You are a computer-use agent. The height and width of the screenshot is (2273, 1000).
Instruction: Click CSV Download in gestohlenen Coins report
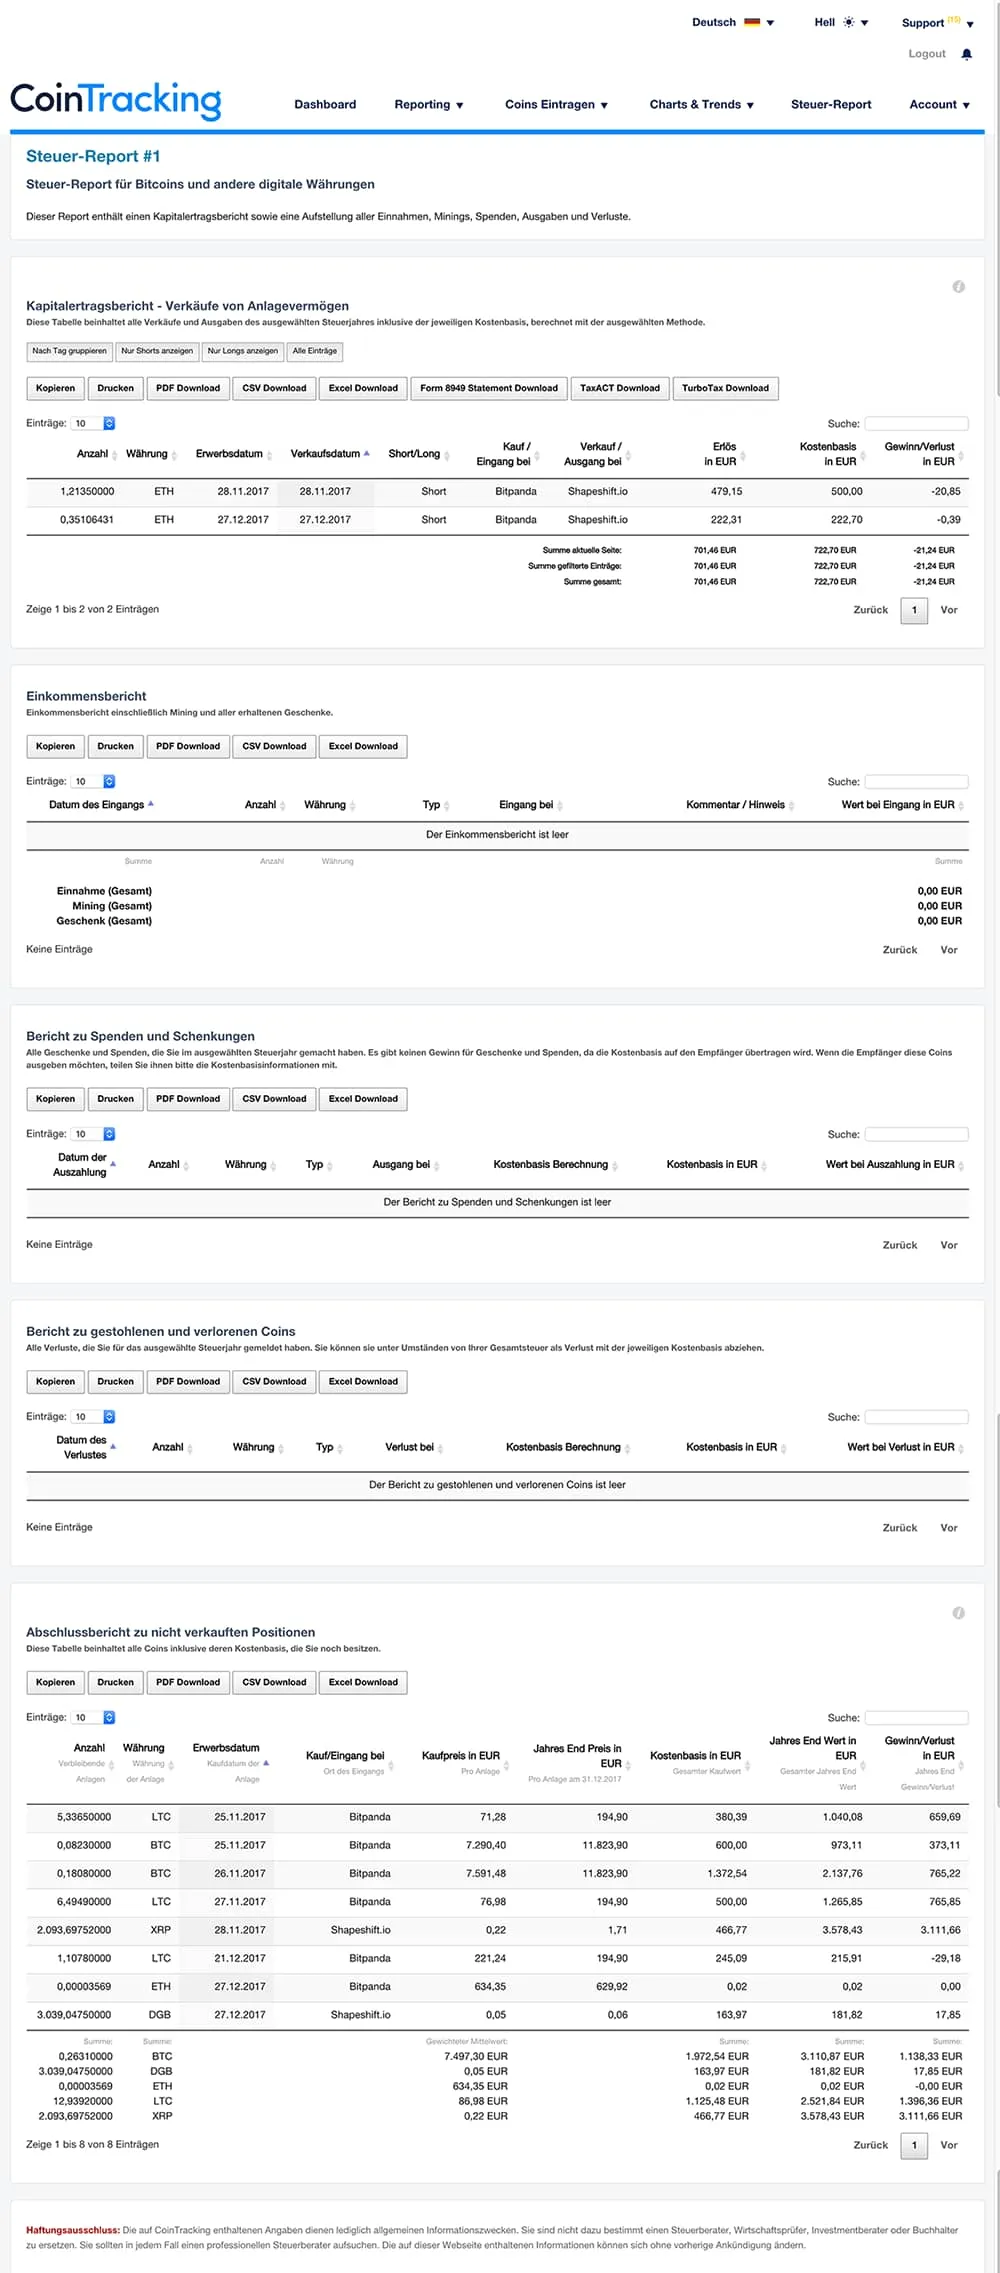[x=274, y=1382]
